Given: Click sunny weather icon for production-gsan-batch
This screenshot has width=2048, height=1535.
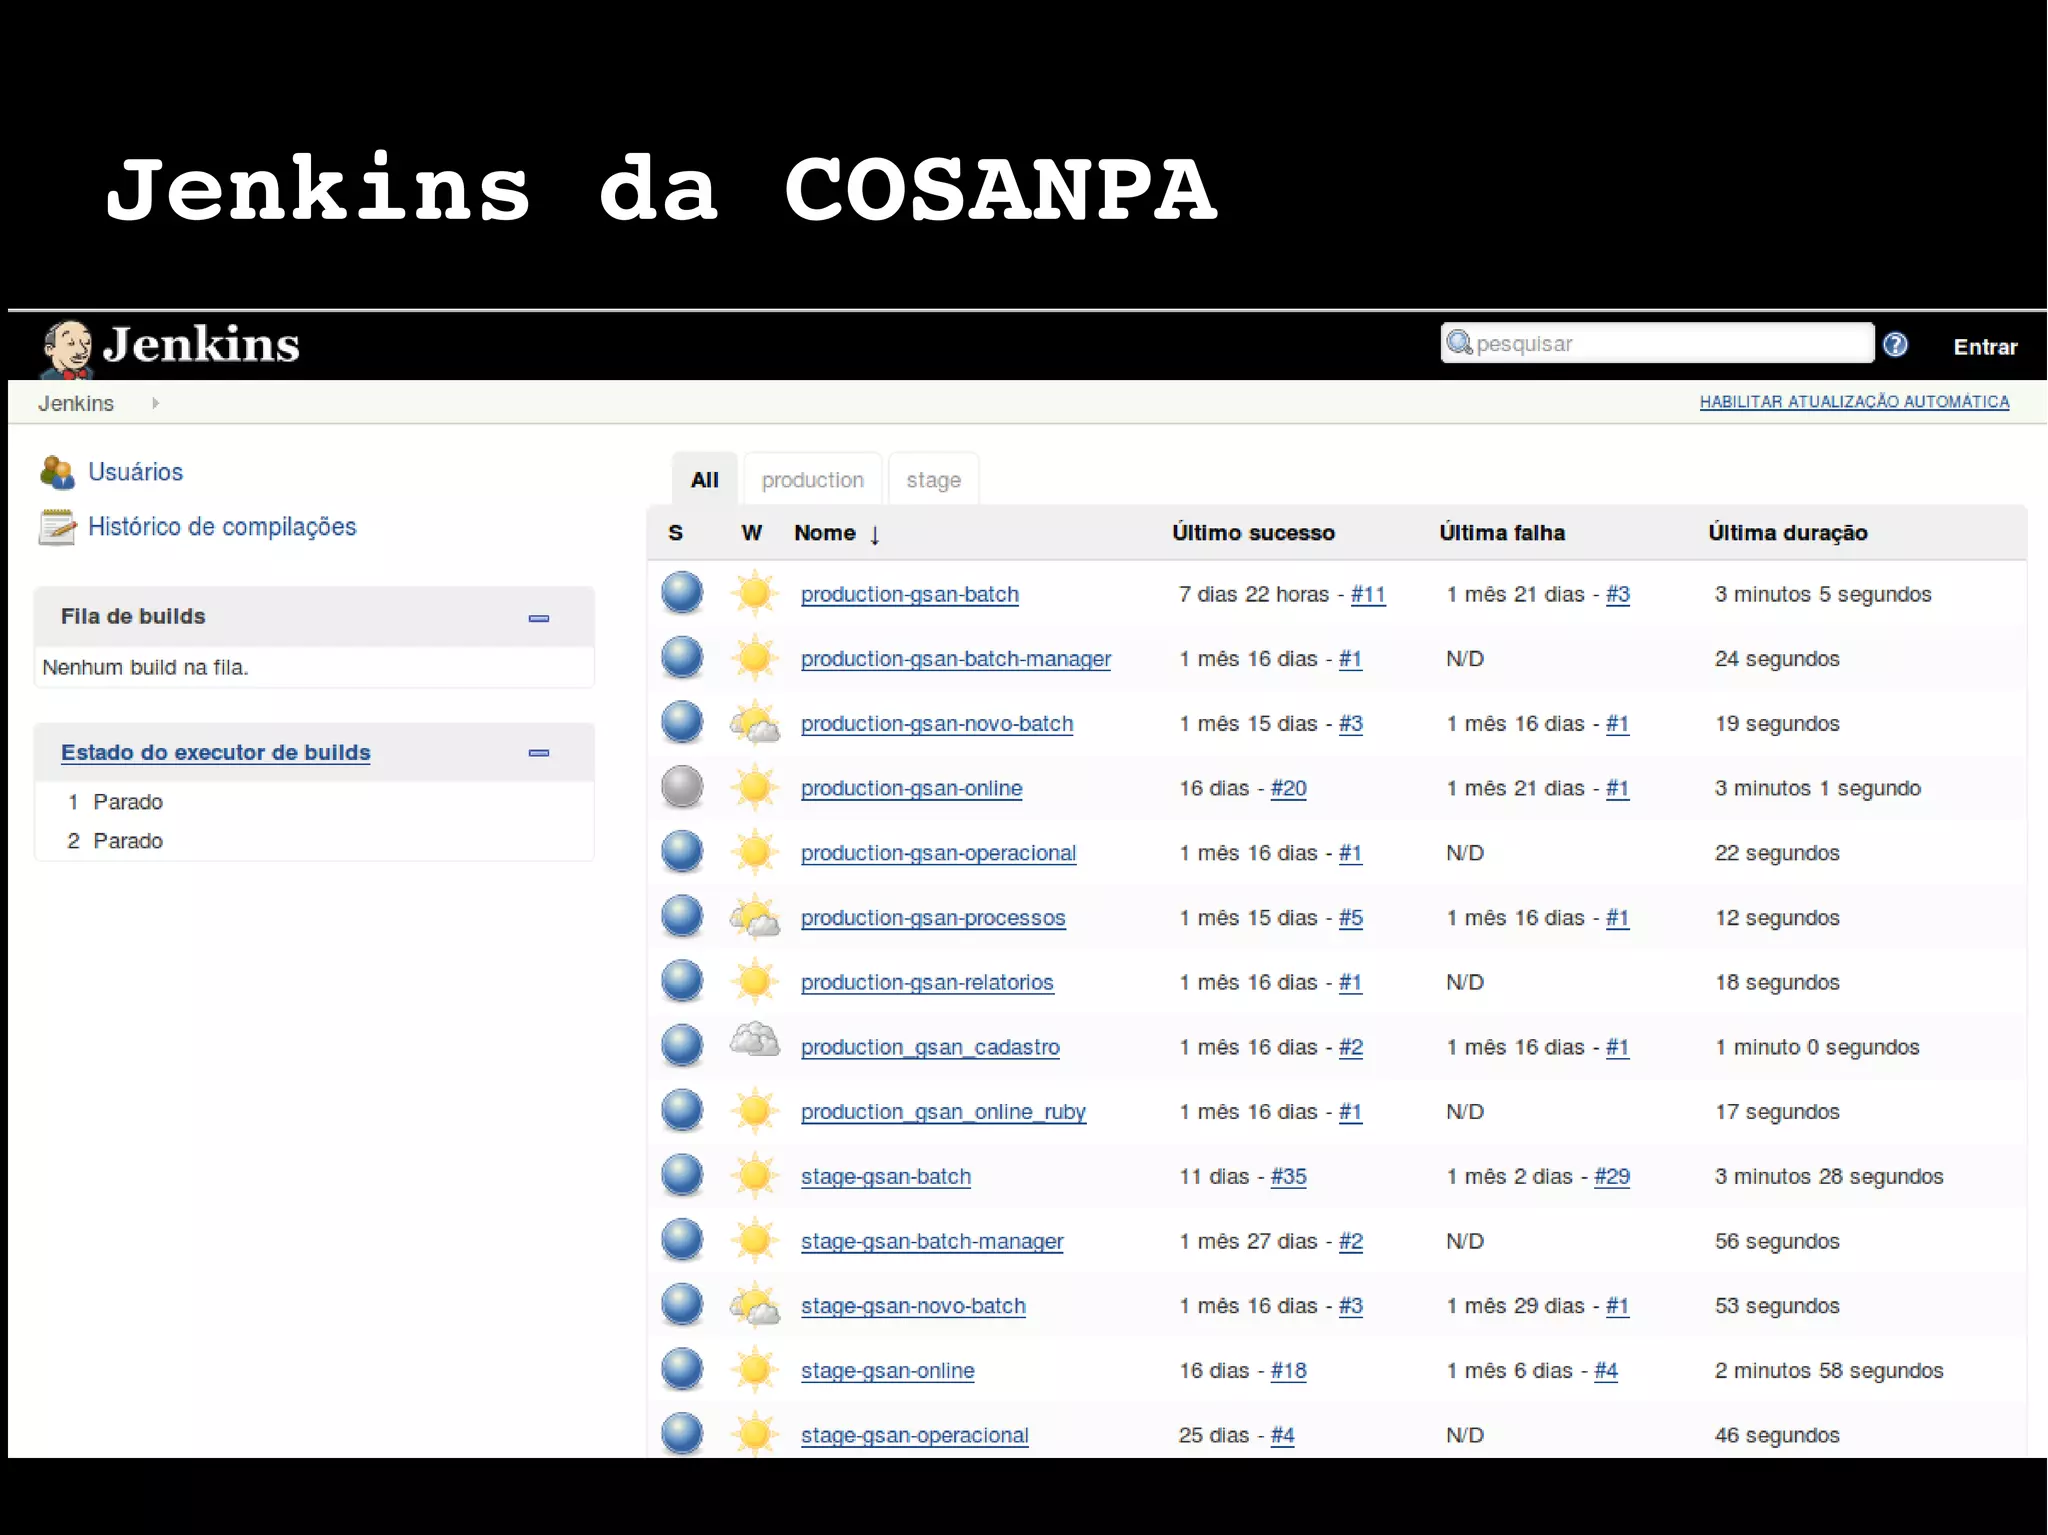Looking at the screenshot, I should tap(755, 593).
